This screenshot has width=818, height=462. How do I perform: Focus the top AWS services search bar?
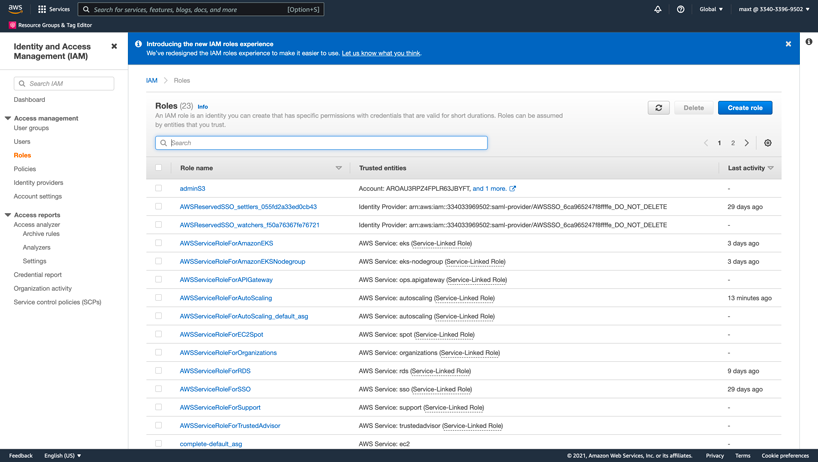click(201, 9)
